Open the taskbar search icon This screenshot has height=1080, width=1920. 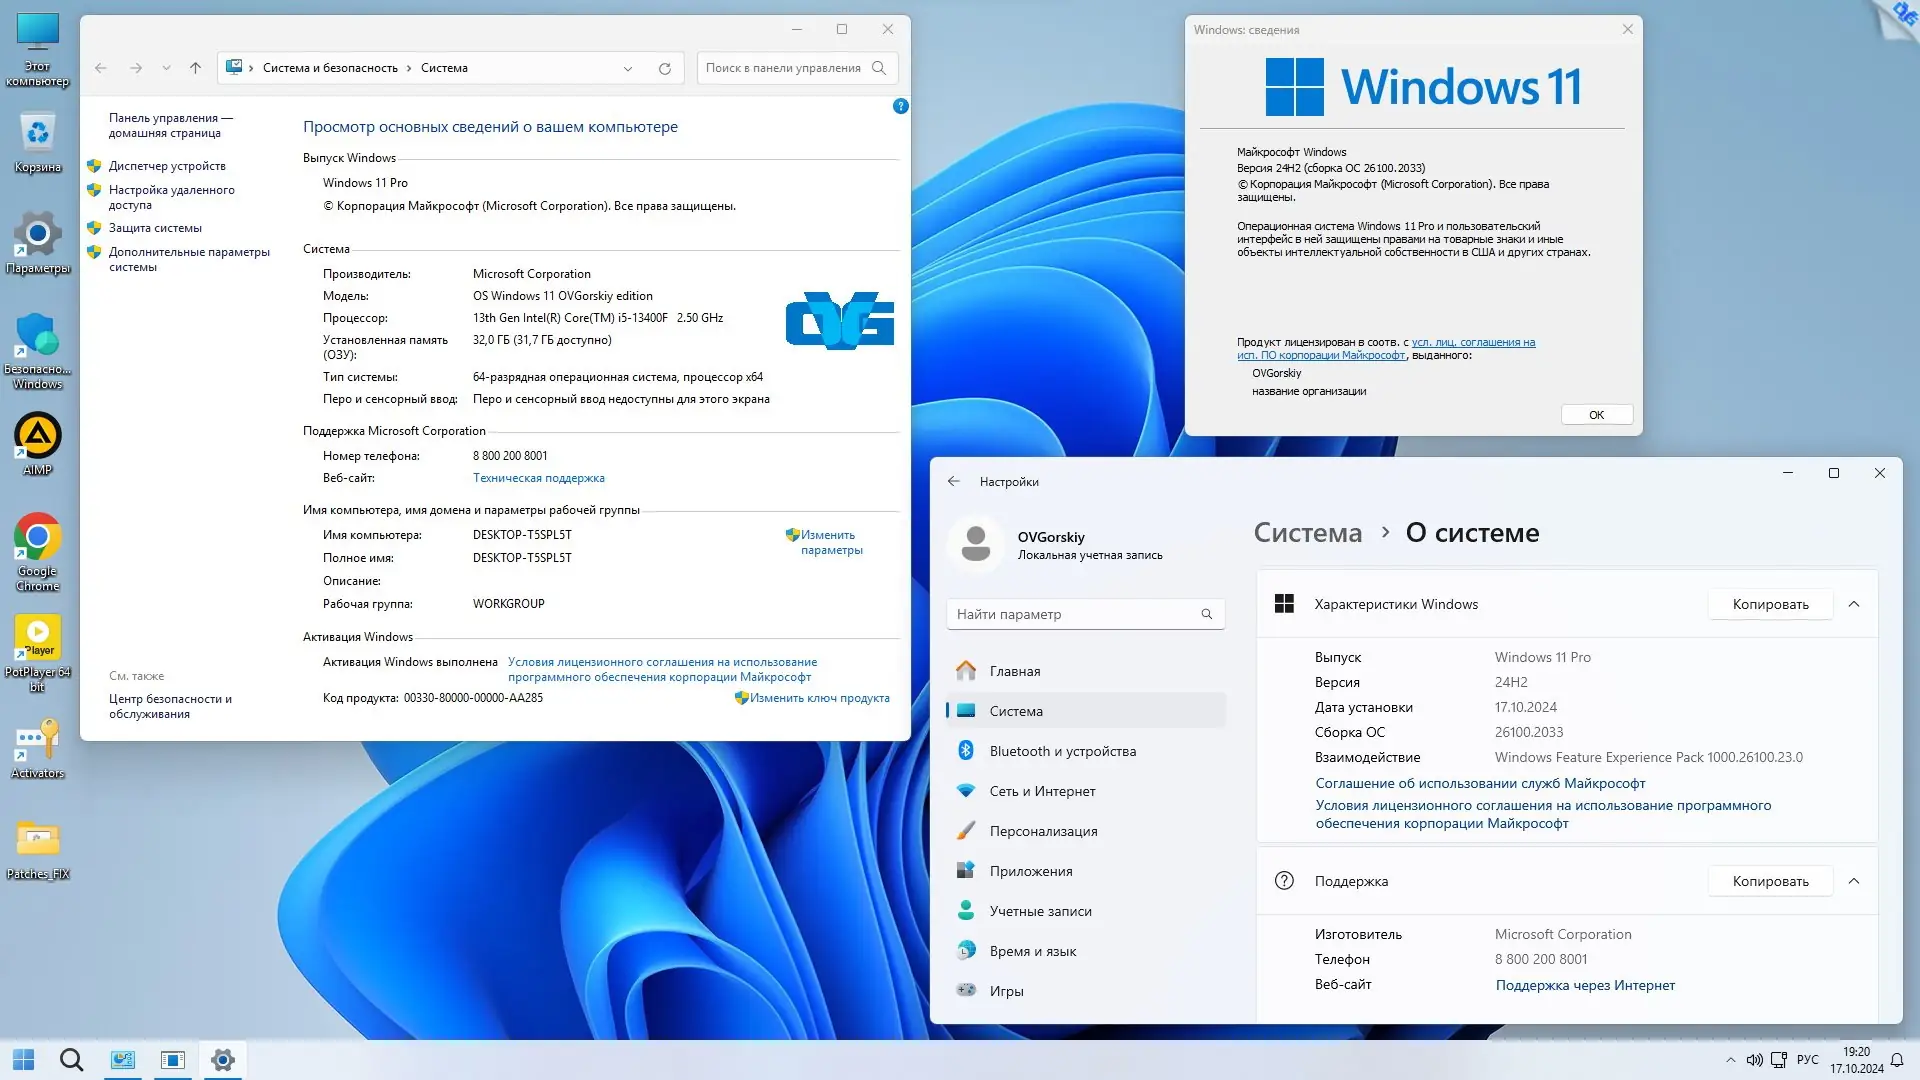[71, 1060]
